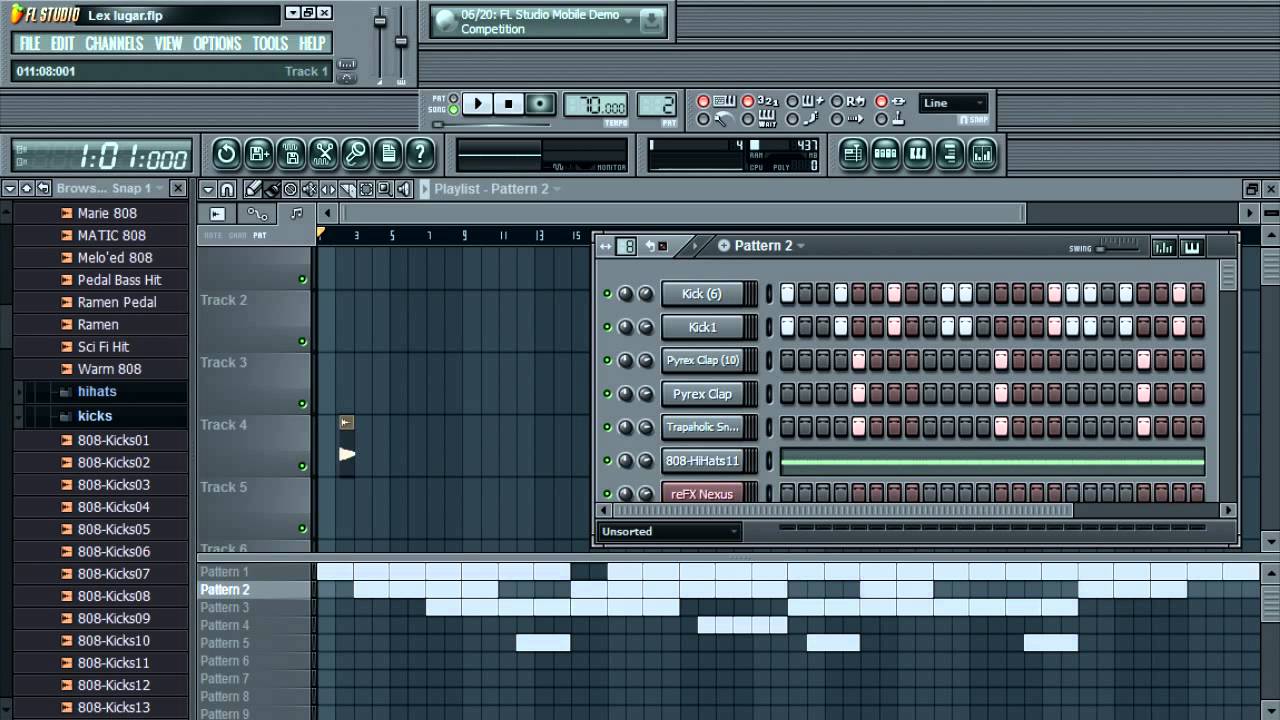The height and width of the screenshot is (720, 1280).
Task: Mute the 808-HiHats11 channel light
Action: (x=607, y=460)
